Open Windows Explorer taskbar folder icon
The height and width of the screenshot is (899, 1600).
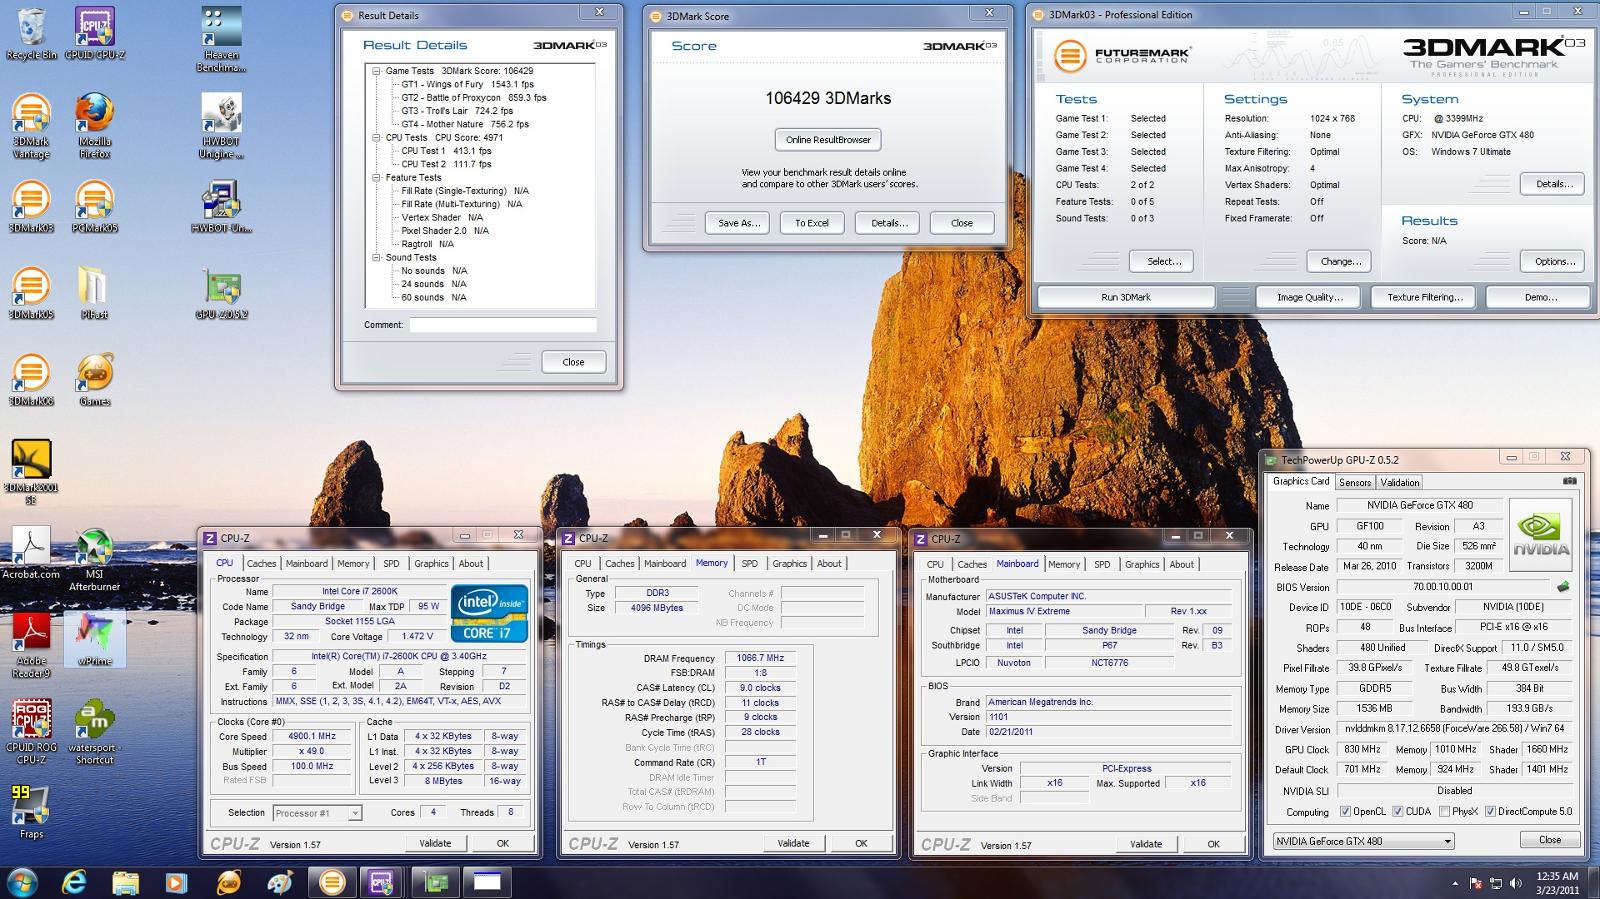[125, 882]
